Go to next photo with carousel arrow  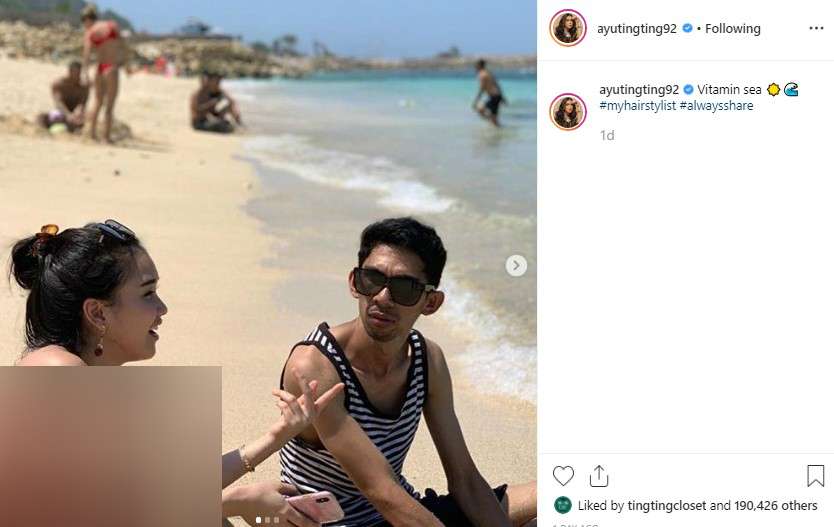[x=516, y=265]
